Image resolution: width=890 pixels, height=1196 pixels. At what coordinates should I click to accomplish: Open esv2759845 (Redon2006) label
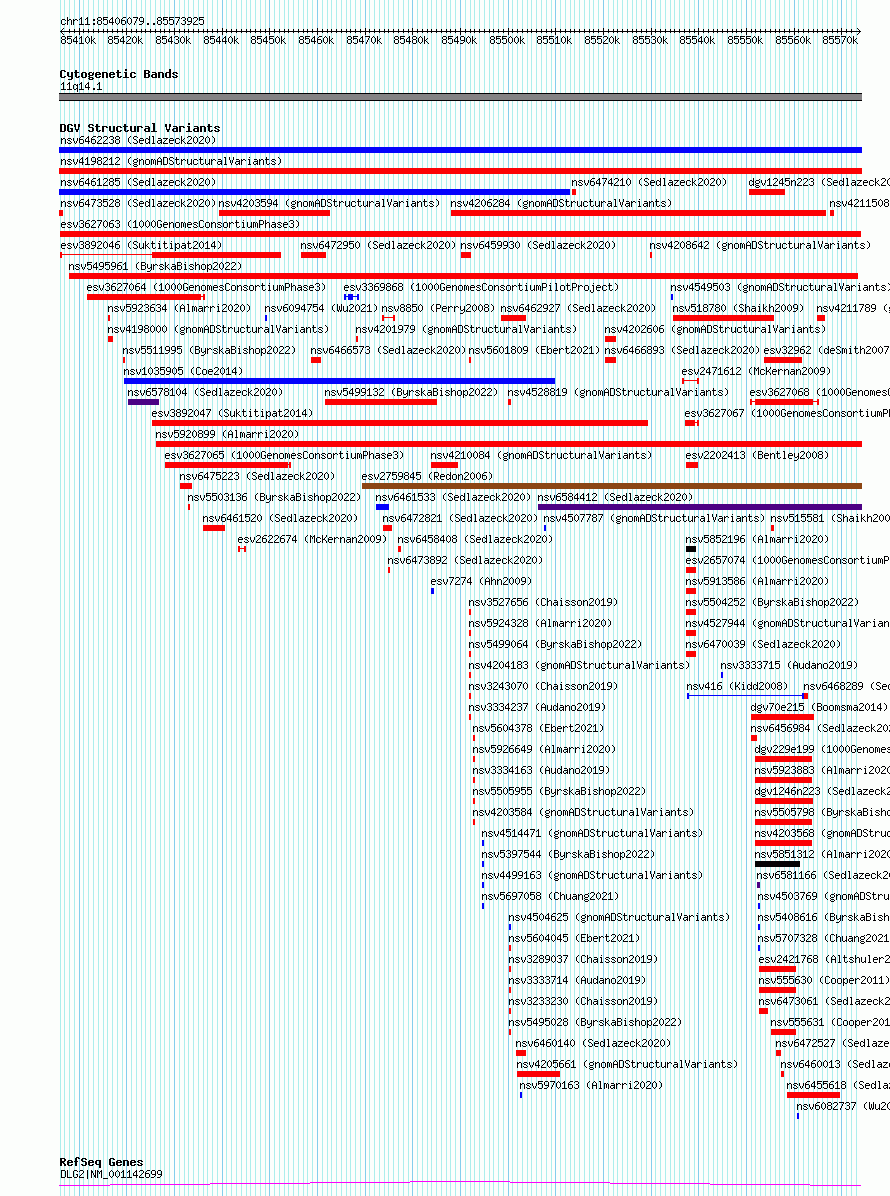pyautogui.click(x=427, y=476)
